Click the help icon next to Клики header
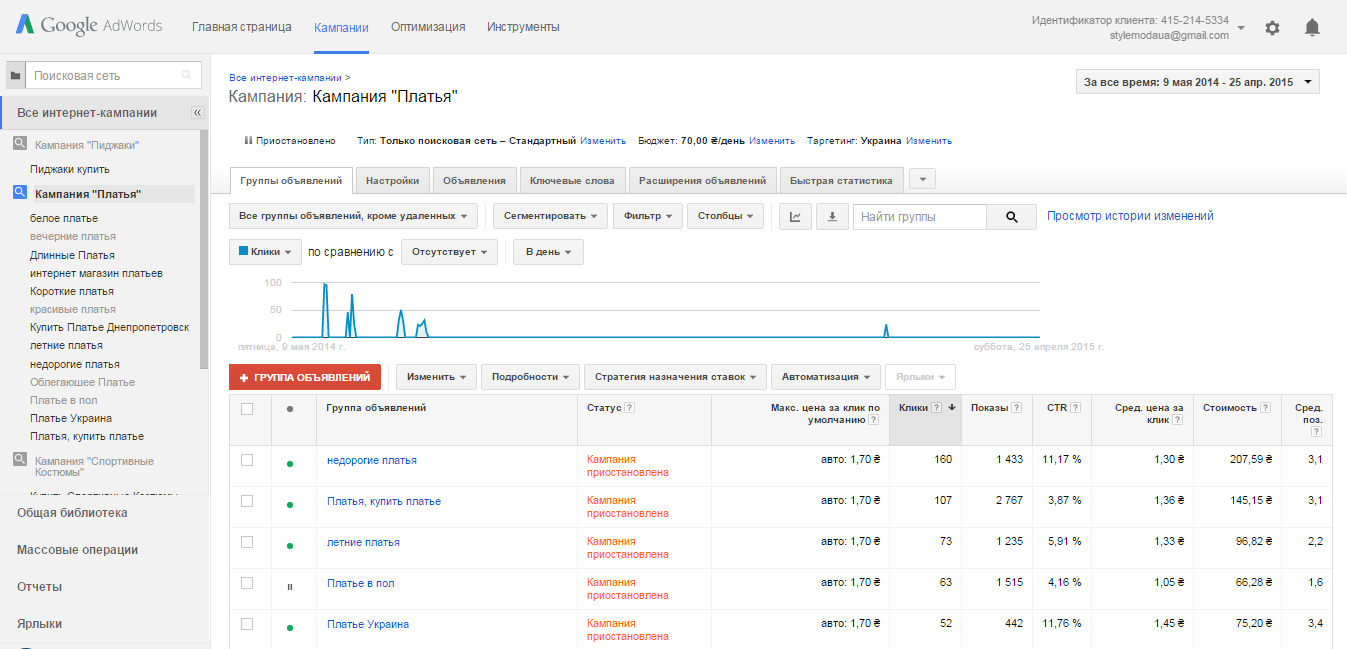The image size is (1347, 649). [937, 408]
